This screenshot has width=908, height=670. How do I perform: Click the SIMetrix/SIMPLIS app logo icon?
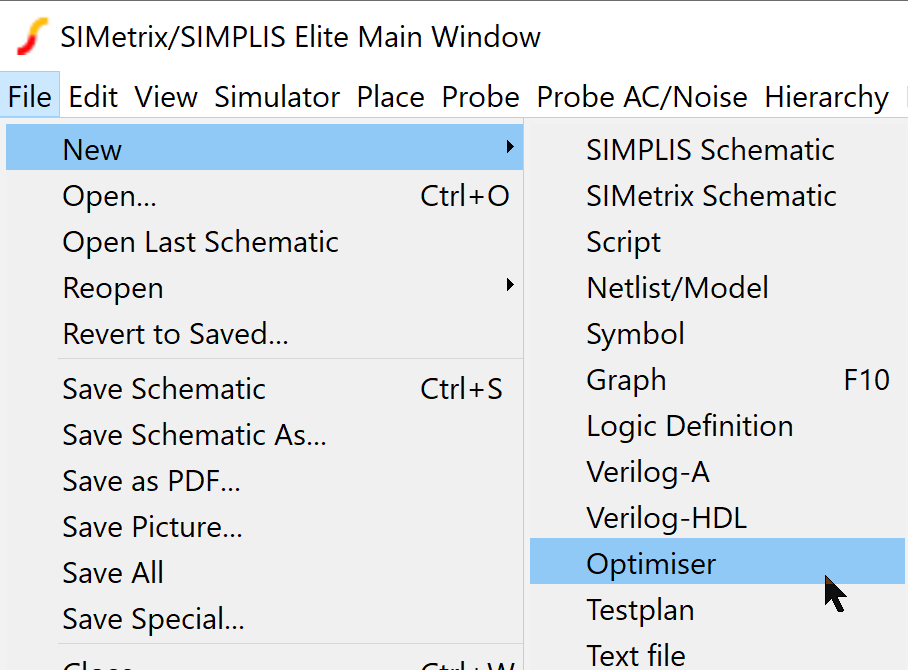point(32,38)
